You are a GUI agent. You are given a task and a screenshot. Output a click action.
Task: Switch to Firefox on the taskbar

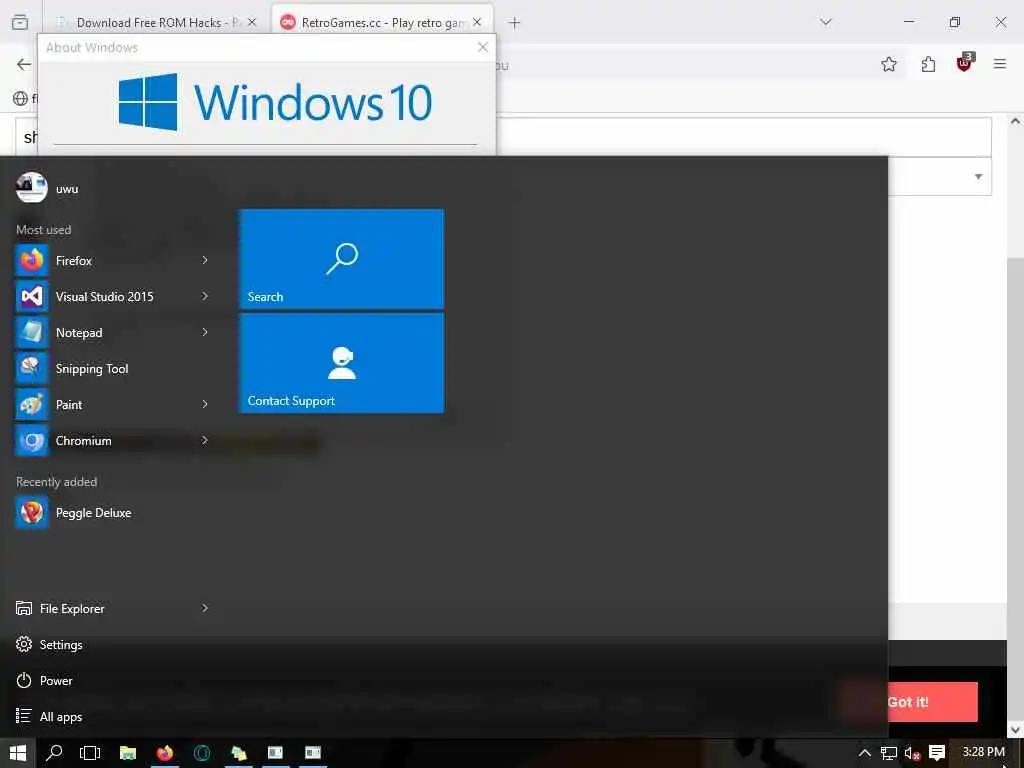[x=165, y=753]
